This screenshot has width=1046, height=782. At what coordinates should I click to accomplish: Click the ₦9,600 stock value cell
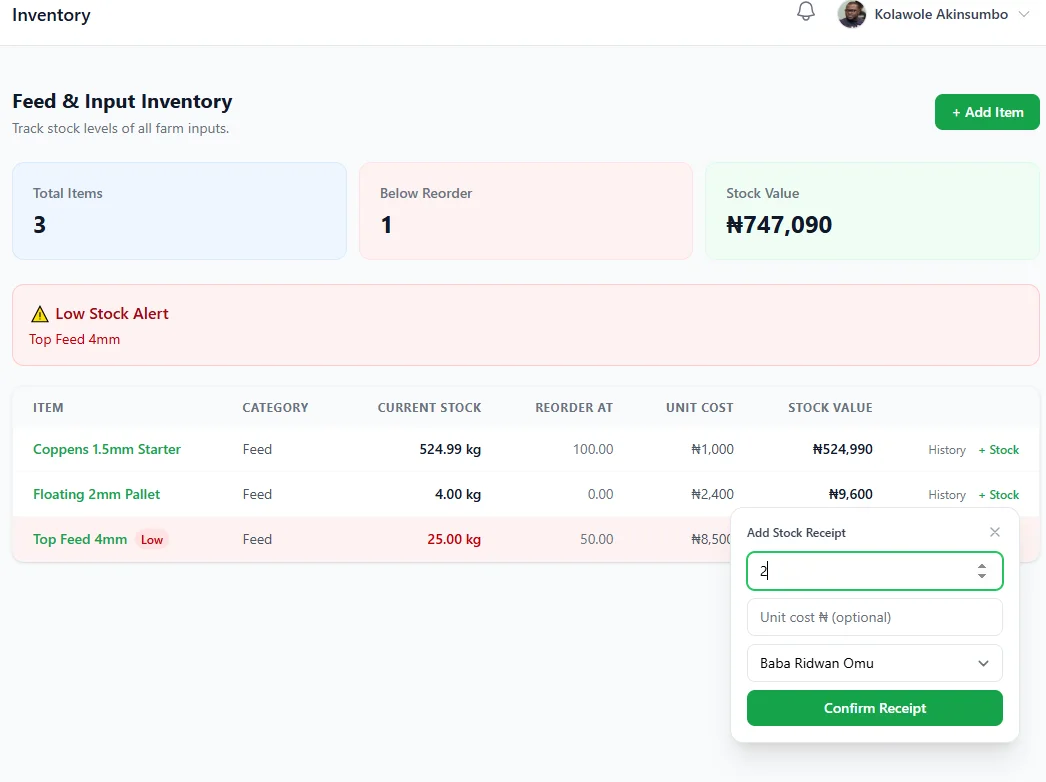[851, 494]
